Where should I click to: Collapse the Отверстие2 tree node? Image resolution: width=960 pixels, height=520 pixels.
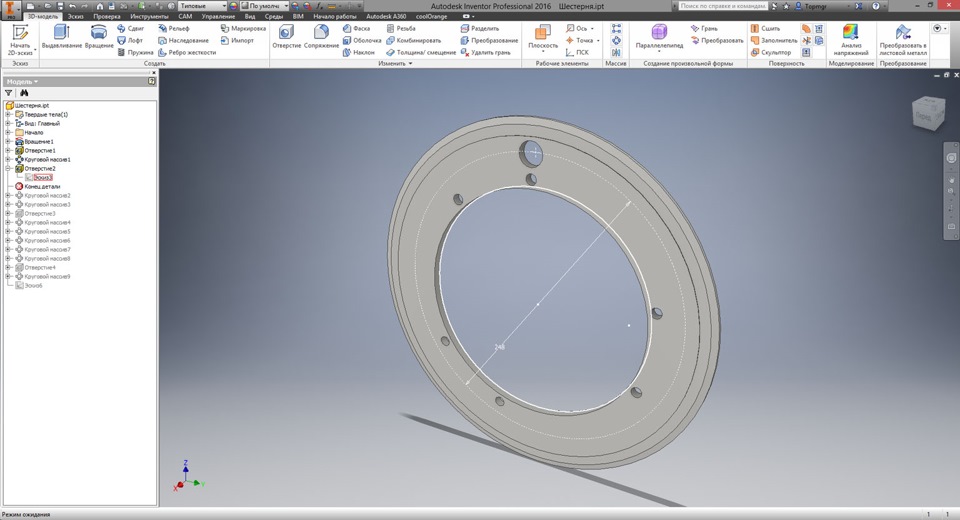click(x=8, y=169)
